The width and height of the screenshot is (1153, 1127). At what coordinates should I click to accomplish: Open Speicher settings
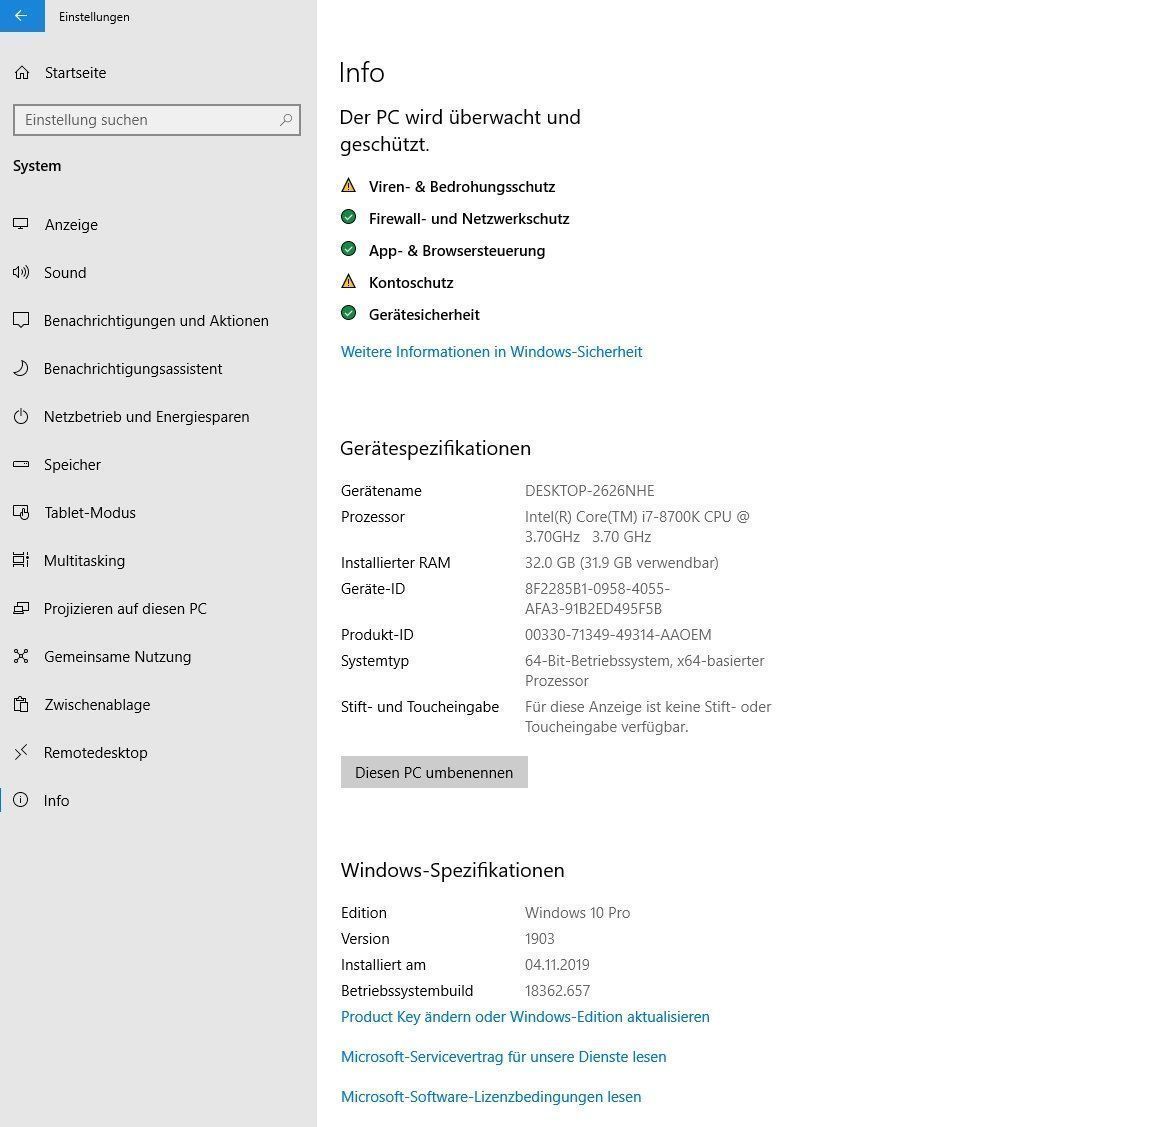click(x=72, y=465)
